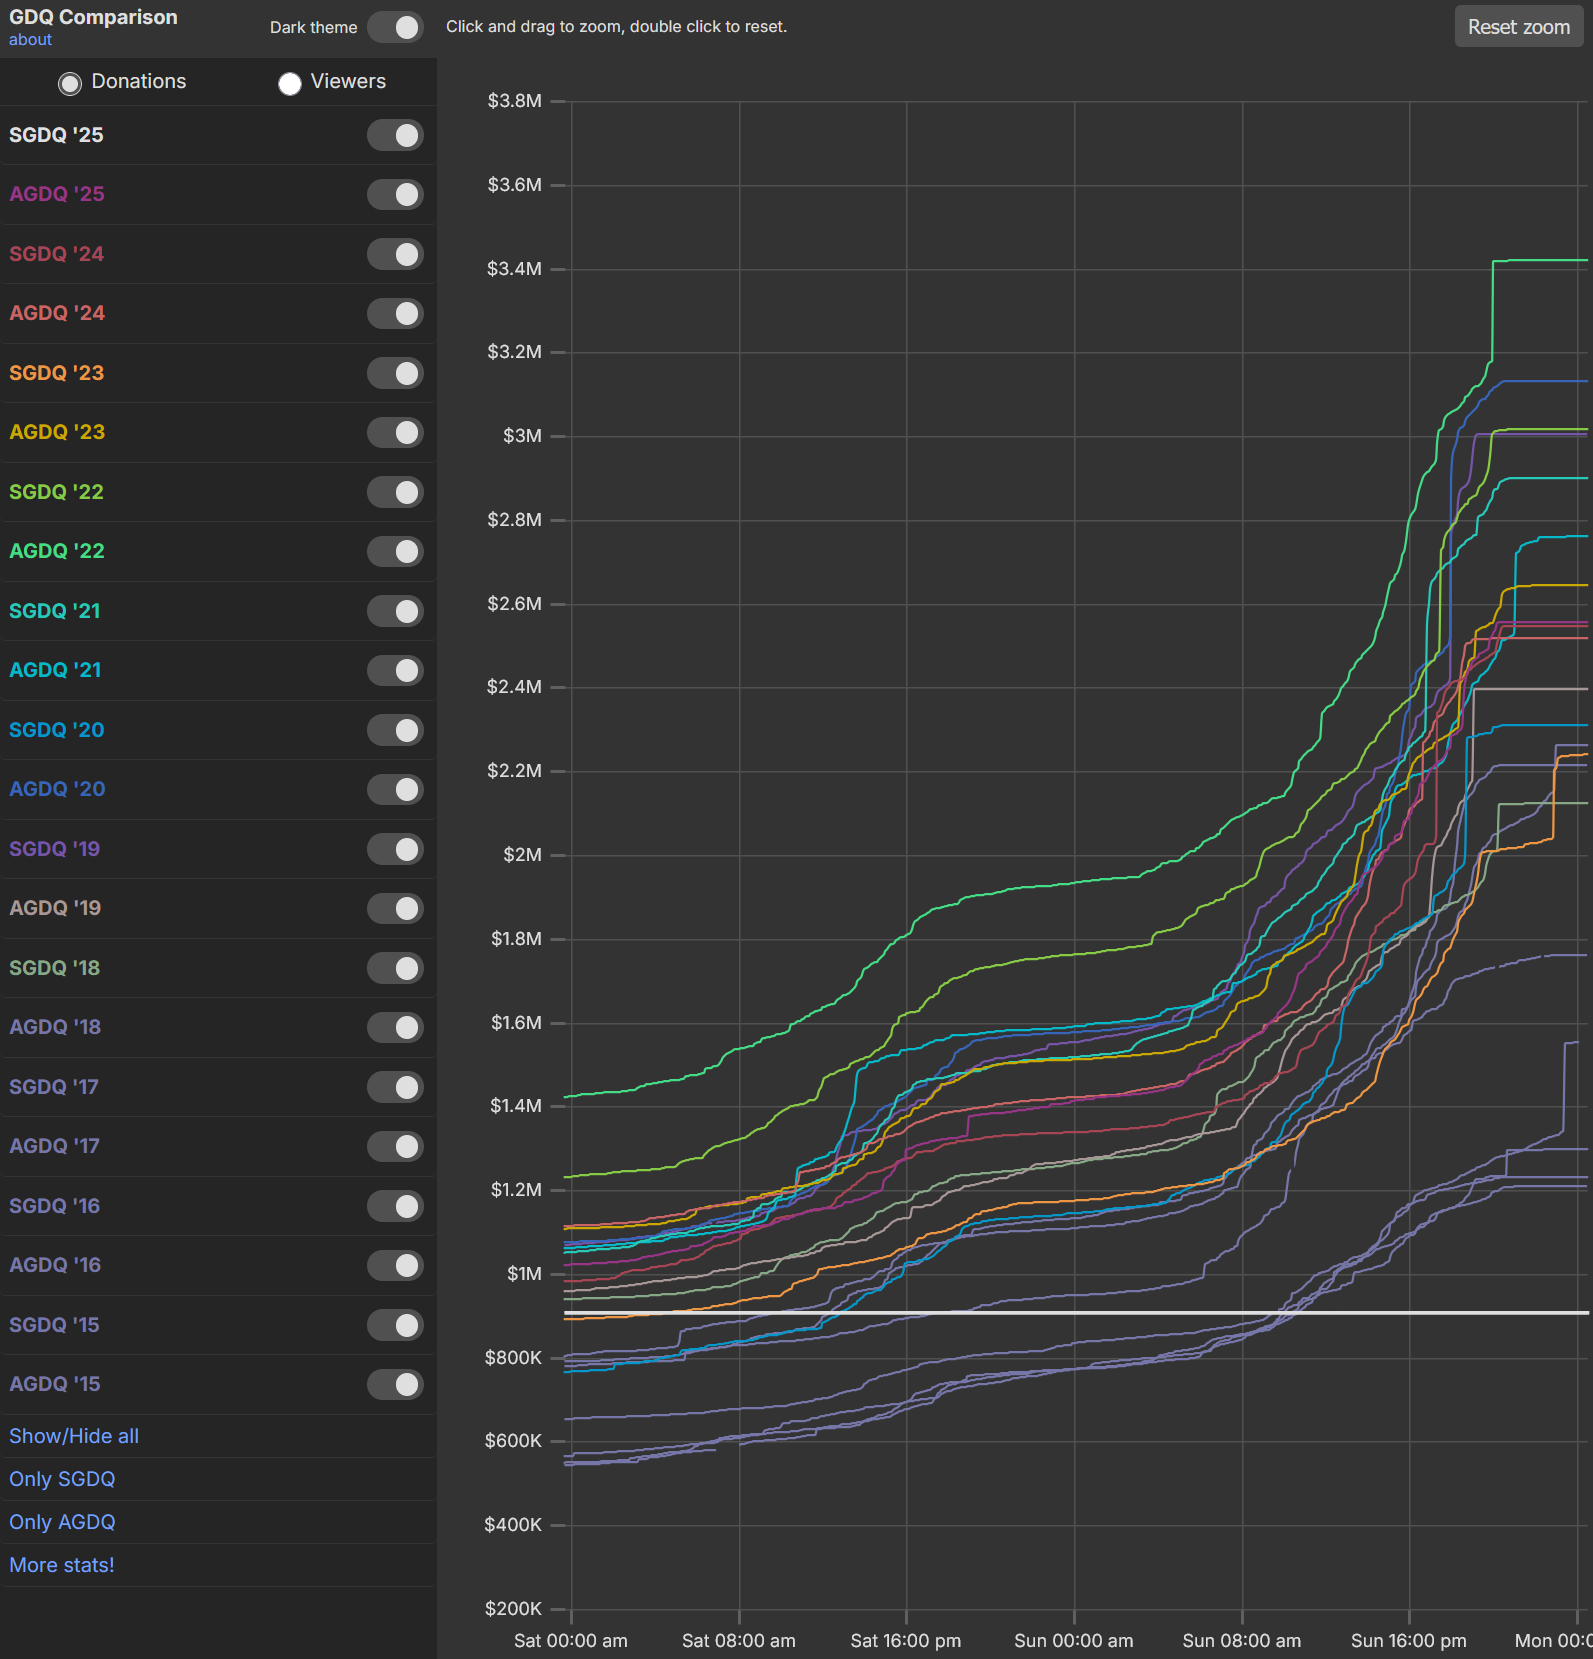Toggle AGDQ '15 series visibility
Viewport: 1593px width, 1659px height.
[395, 1385]
